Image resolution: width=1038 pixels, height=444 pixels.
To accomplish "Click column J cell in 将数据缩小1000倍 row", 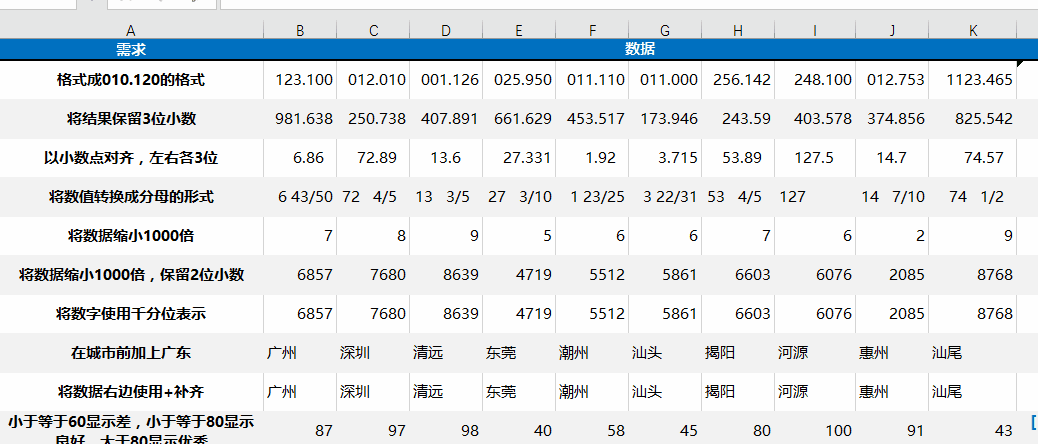I will (x=892, y=236).
